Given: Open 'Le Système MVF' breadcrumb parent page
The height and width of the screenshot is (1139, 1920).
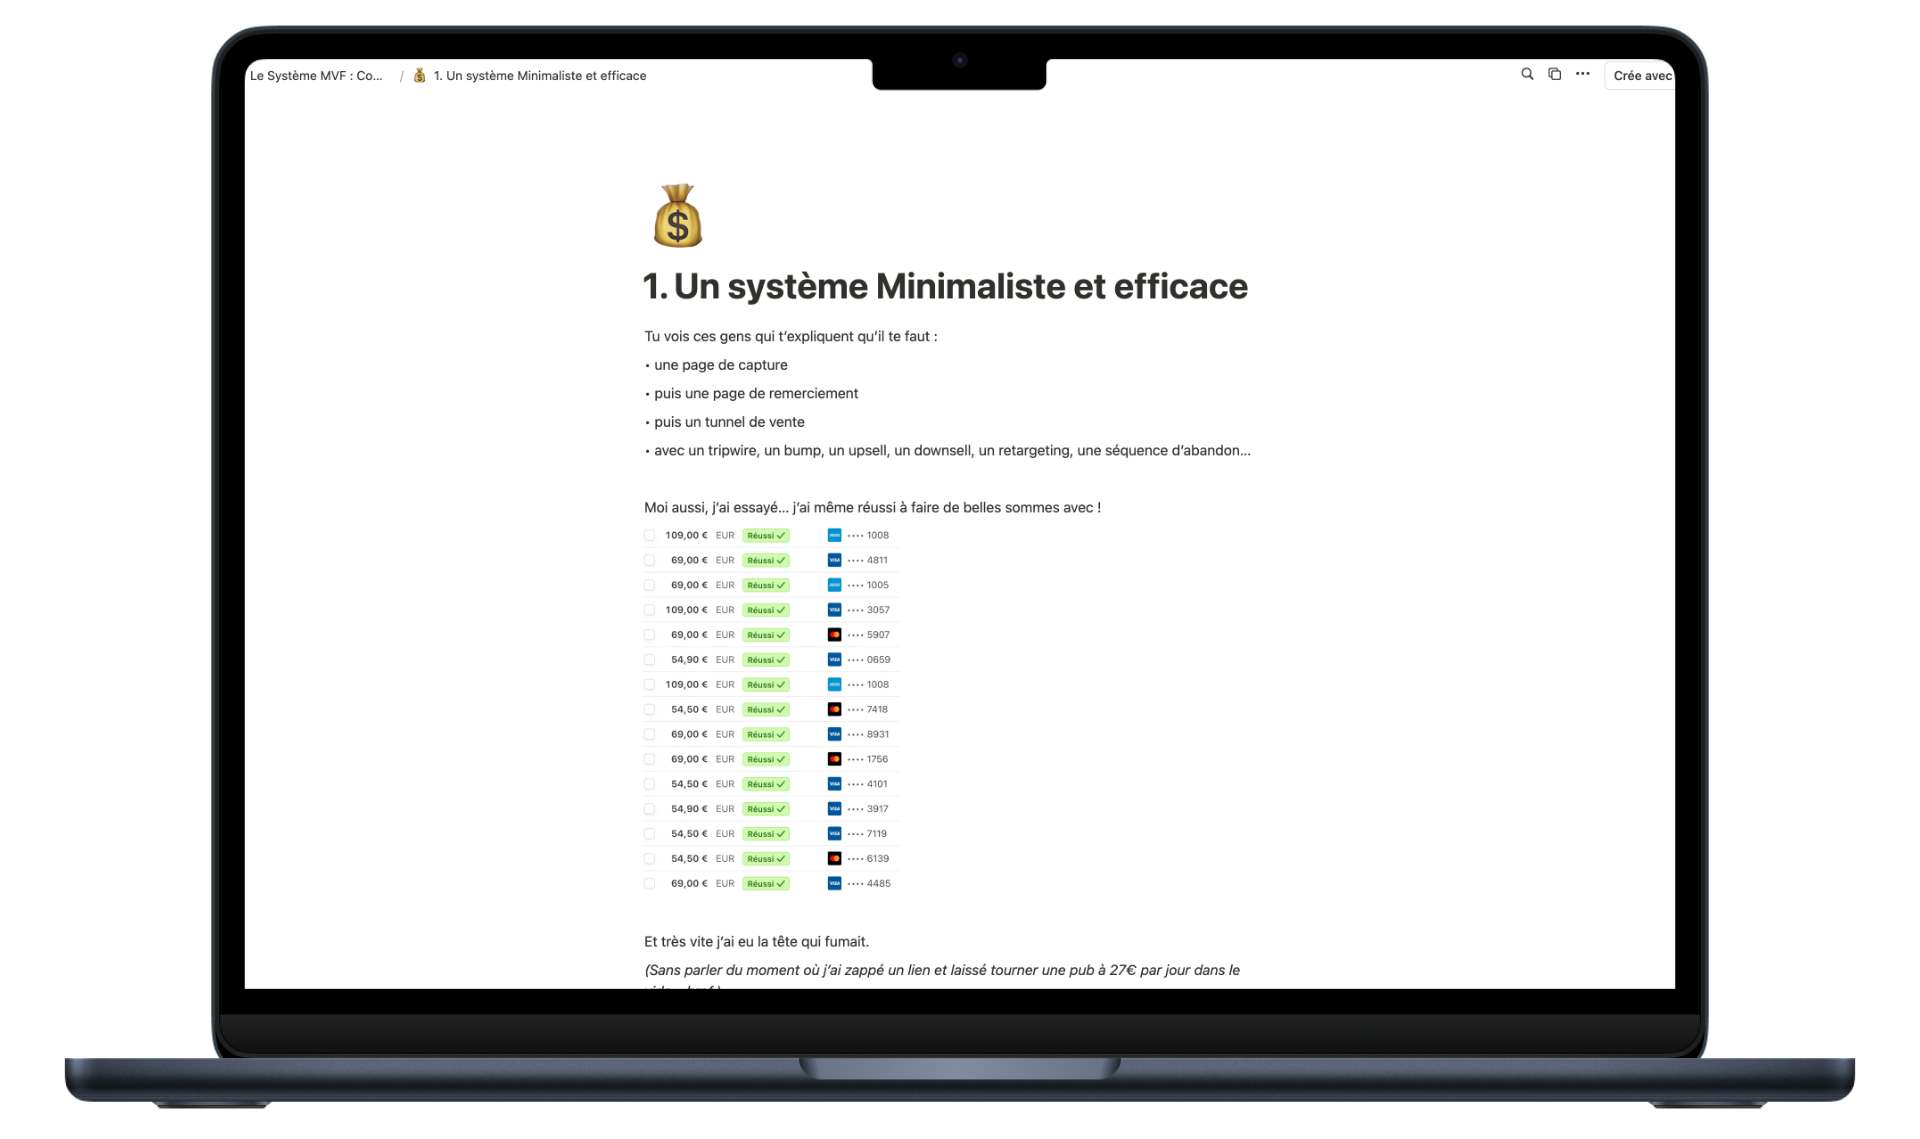Looking at the screenshot, I should click(316, 76).
